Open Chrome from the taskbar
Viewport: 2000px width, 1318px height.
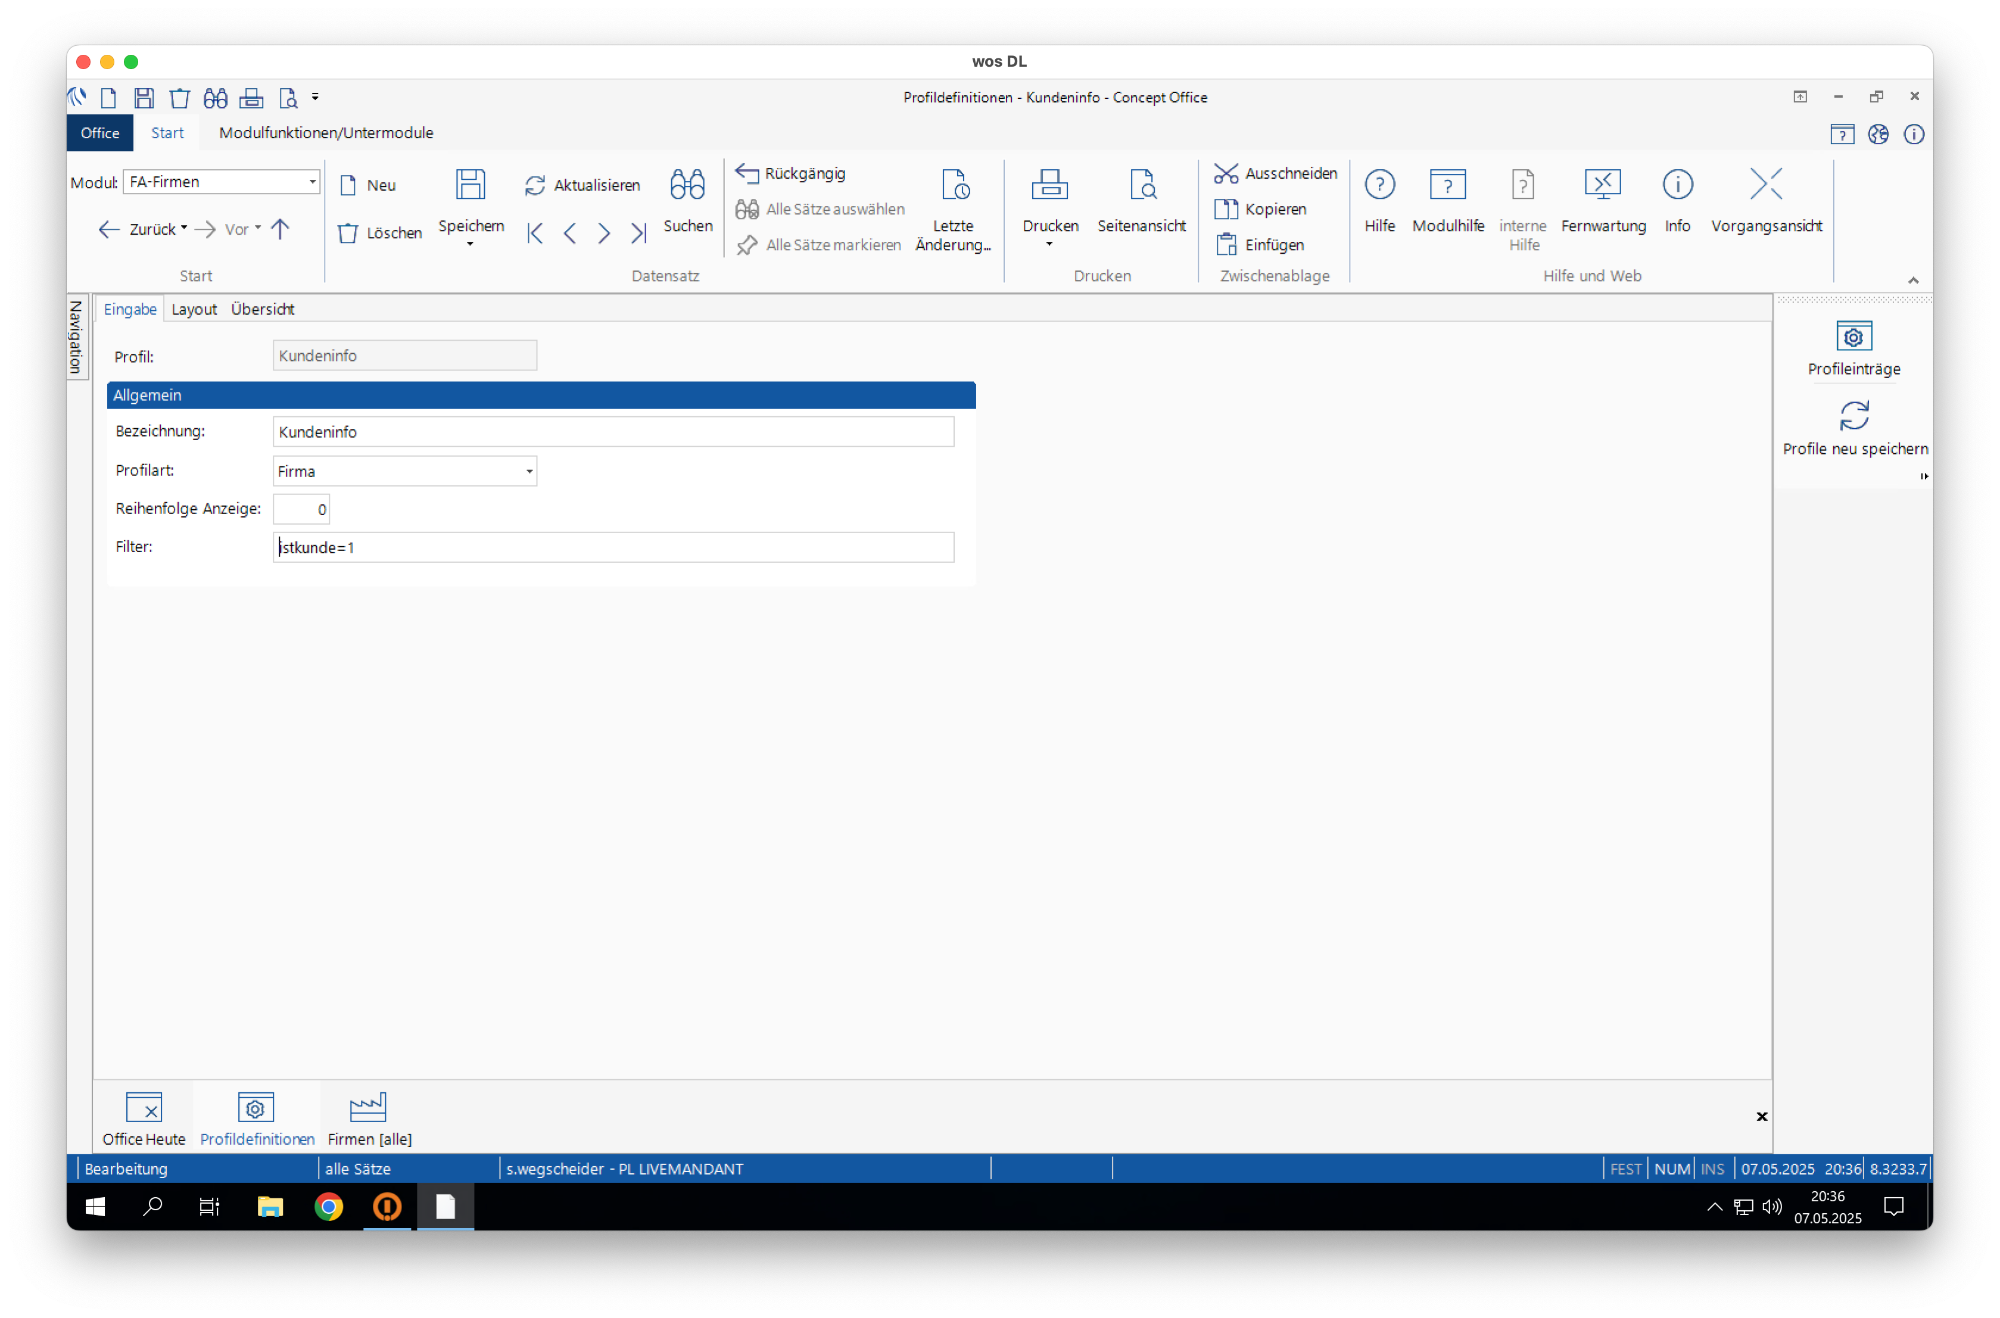[x=328, y=1207]
